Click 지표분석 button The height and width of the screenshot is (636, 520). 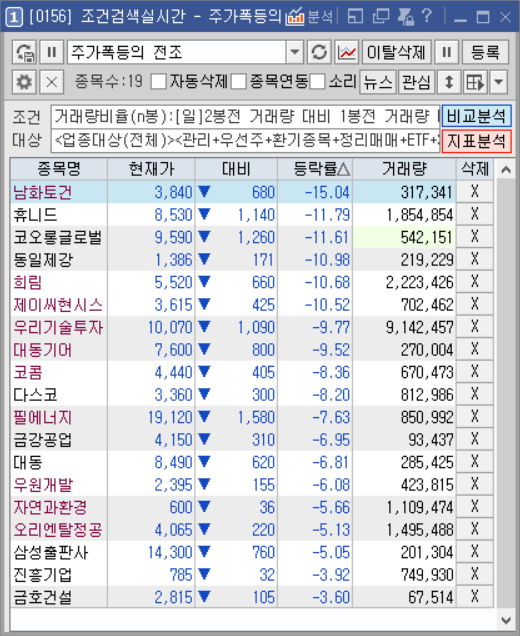[x=476, y=141]
